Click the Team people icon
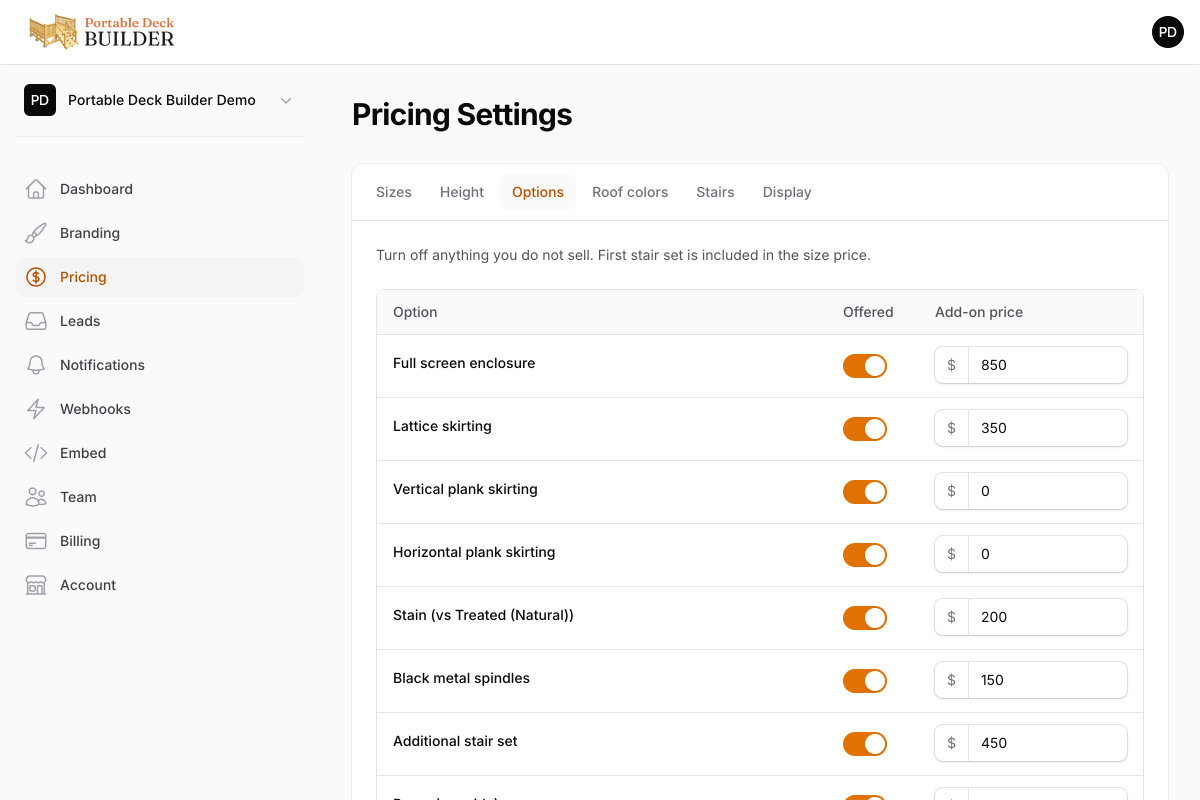This screenshot has height=800, width=1200. click(x=36, y=497)
